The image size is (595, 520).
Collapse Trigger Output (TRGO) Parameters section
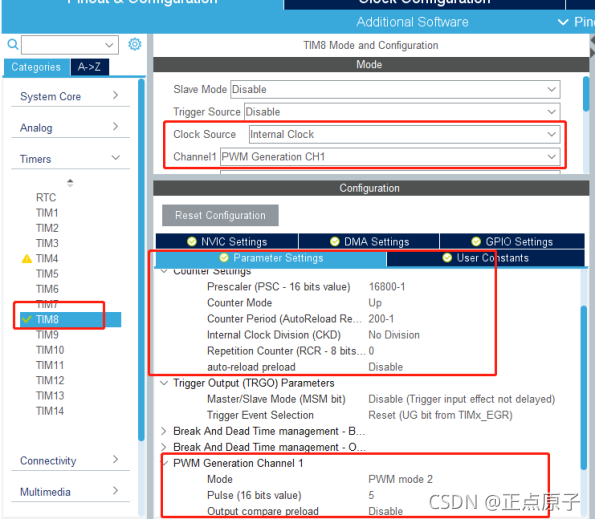click(x=164, y=383)
